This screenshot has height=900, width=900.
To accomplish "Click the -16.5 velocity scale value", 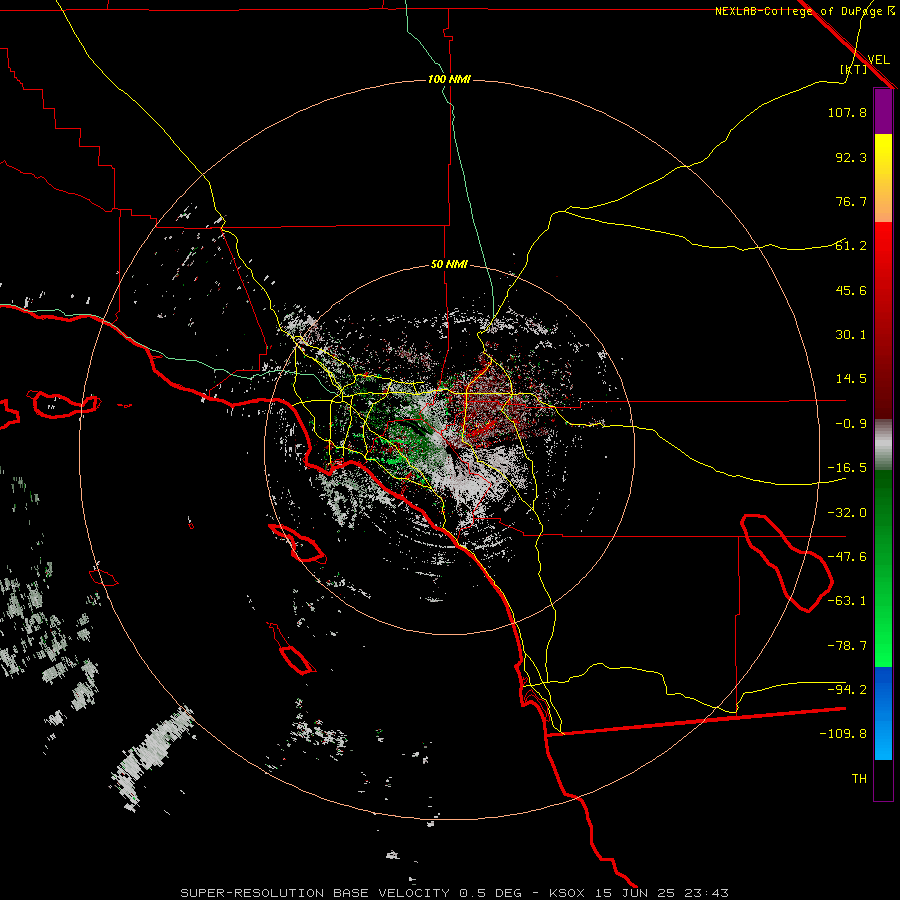I will [x=847, y=468].
